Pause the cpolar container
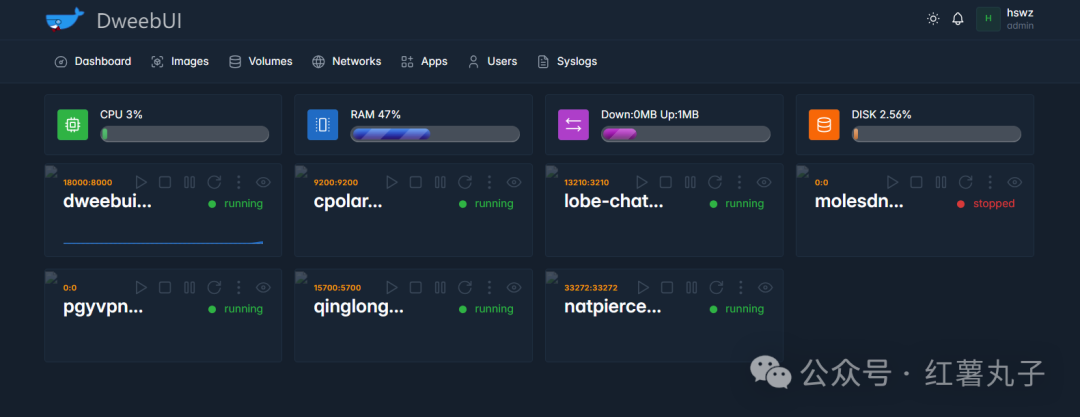The image size is (1080, 417). click(x=440, y=182)
